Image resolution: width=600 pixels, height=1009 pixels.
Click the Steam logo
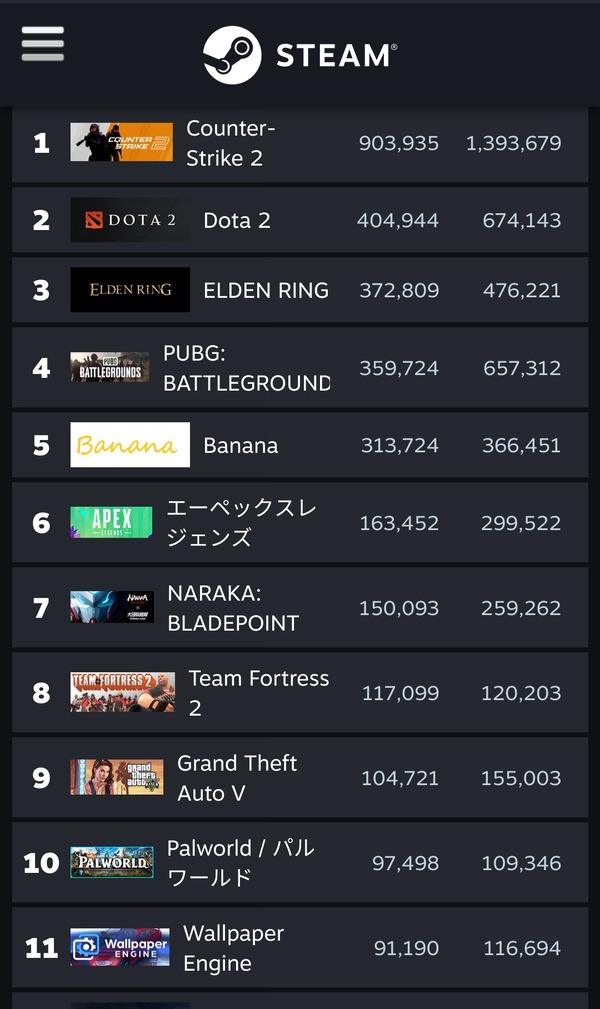tap(300, 55)
